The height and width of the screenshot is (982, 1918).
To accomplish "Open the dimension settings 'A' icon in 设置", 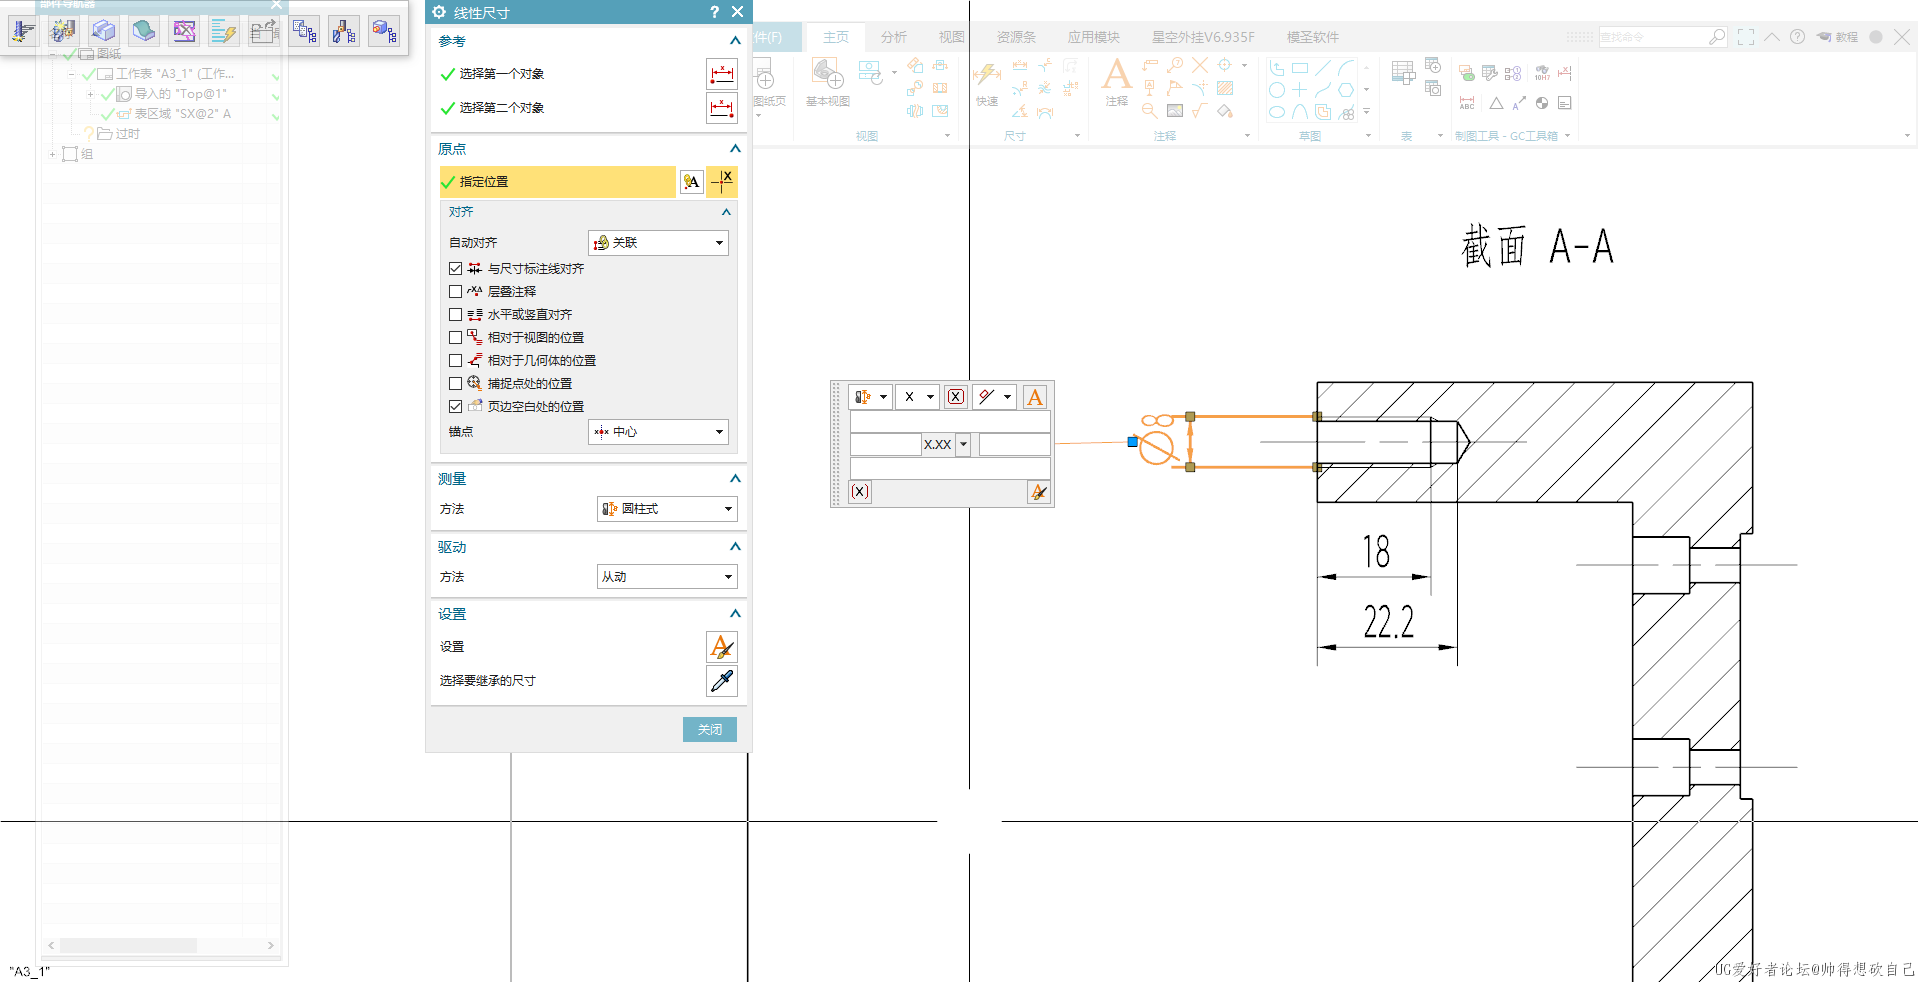I will pos(722,647).
